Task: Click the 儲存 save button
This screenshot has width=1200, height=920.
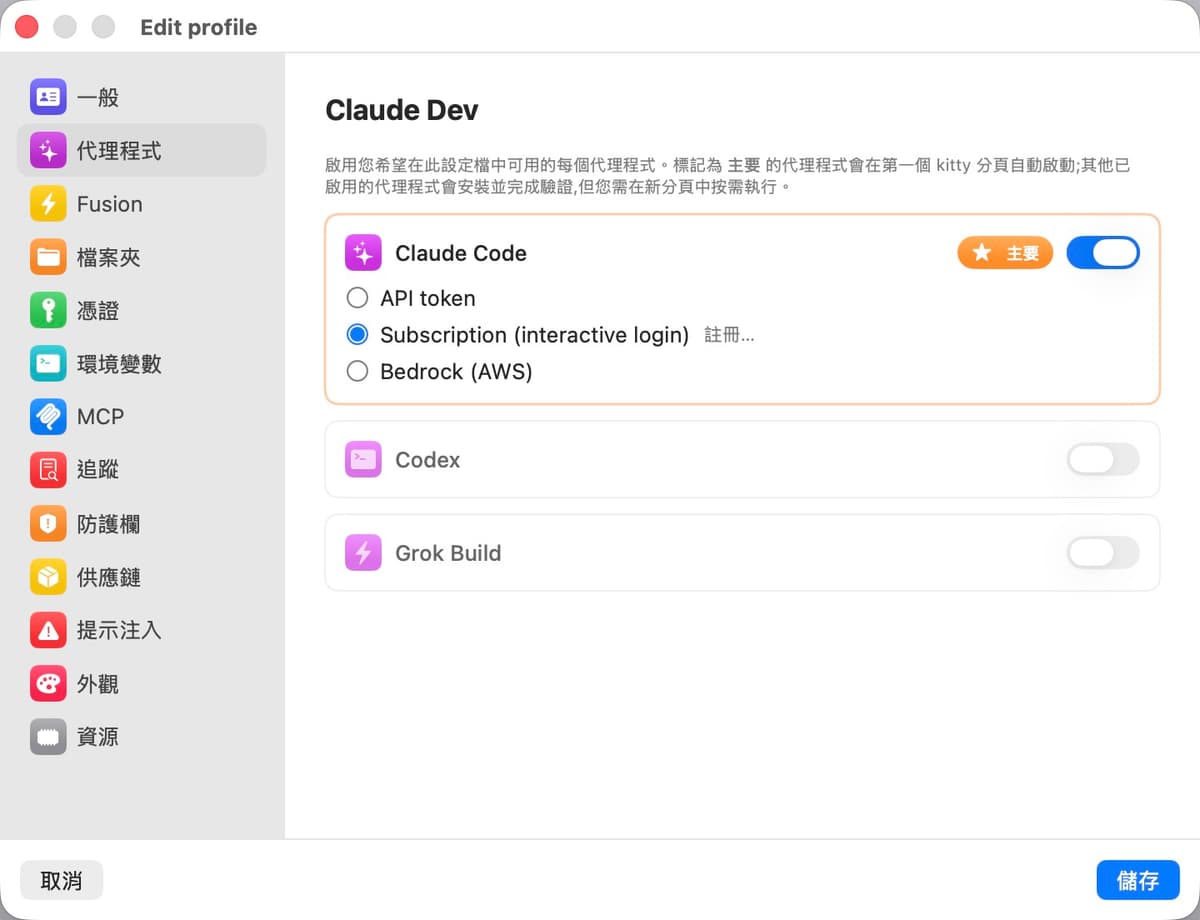Action: [1138, 880]
